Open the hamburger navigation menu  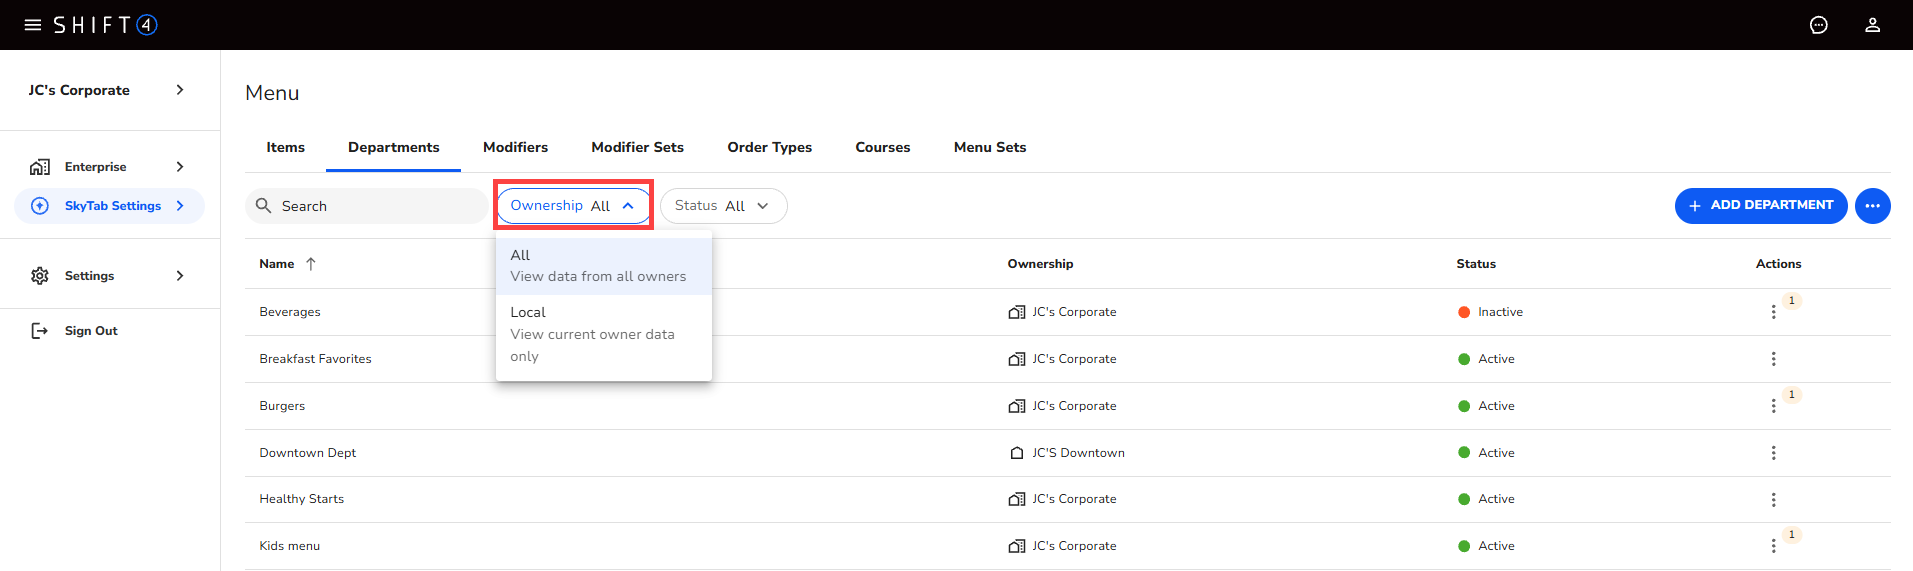pos(33,25)
